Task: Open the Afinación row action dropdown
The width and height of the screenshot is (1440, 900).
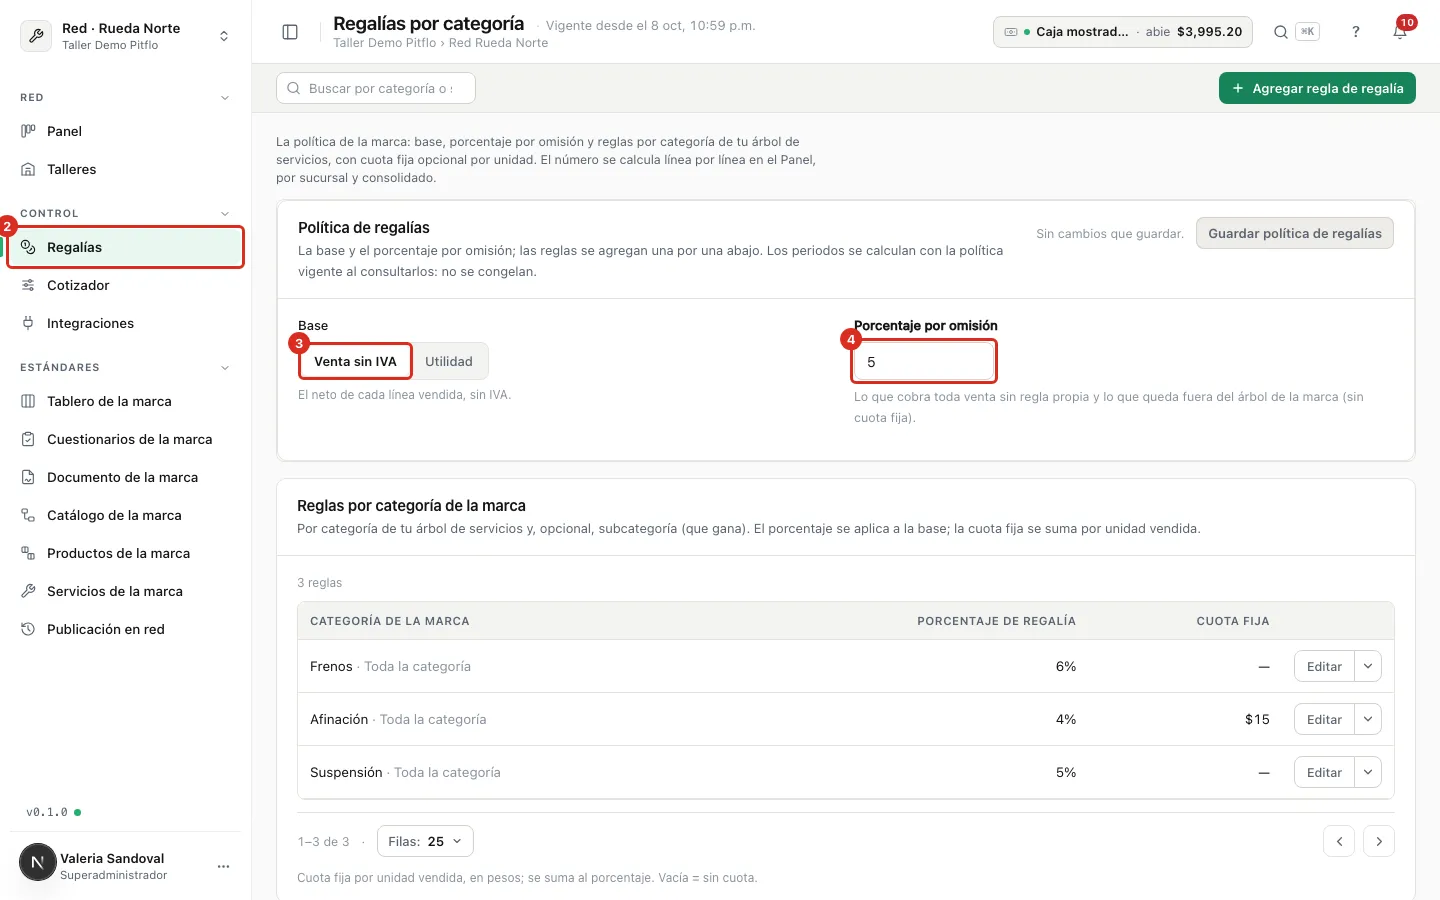Action: (x=1368, y=719)
